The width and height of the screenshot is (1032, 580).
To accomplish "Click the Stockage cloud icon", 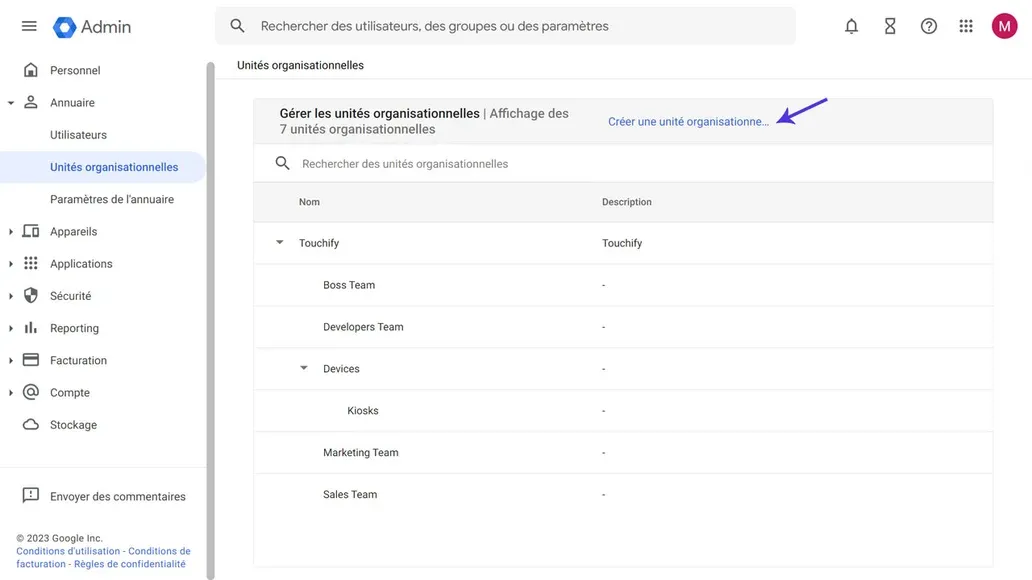I will 29,424.
